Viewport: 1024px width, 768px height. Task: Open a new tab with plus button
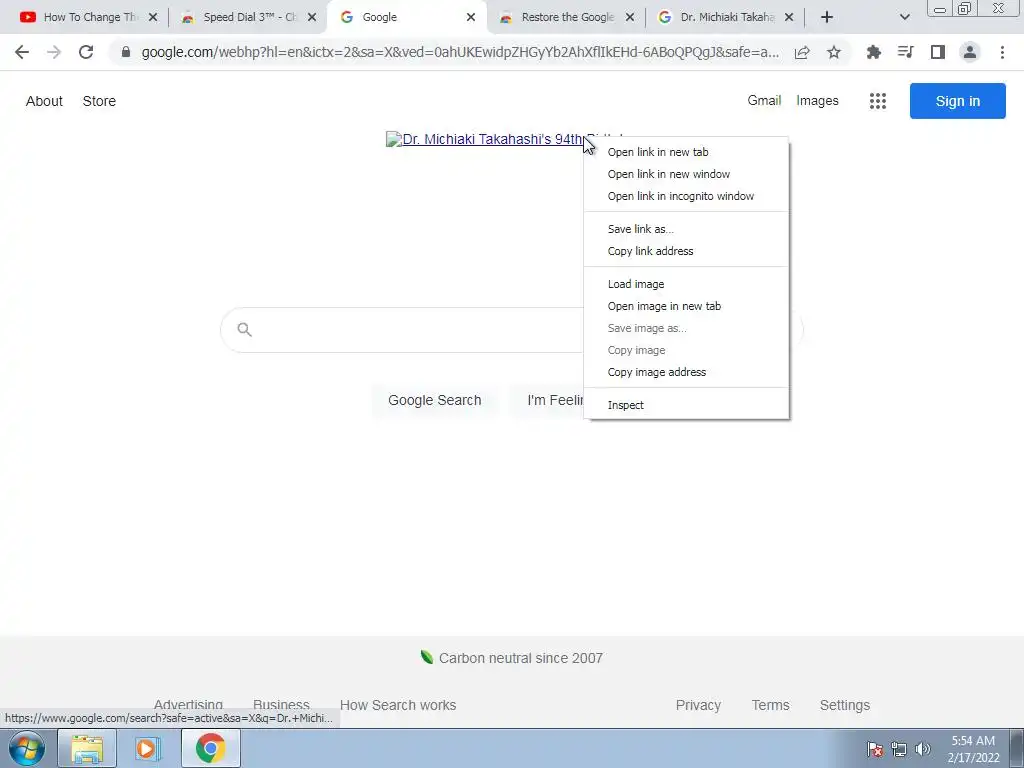tap(827, 17)
